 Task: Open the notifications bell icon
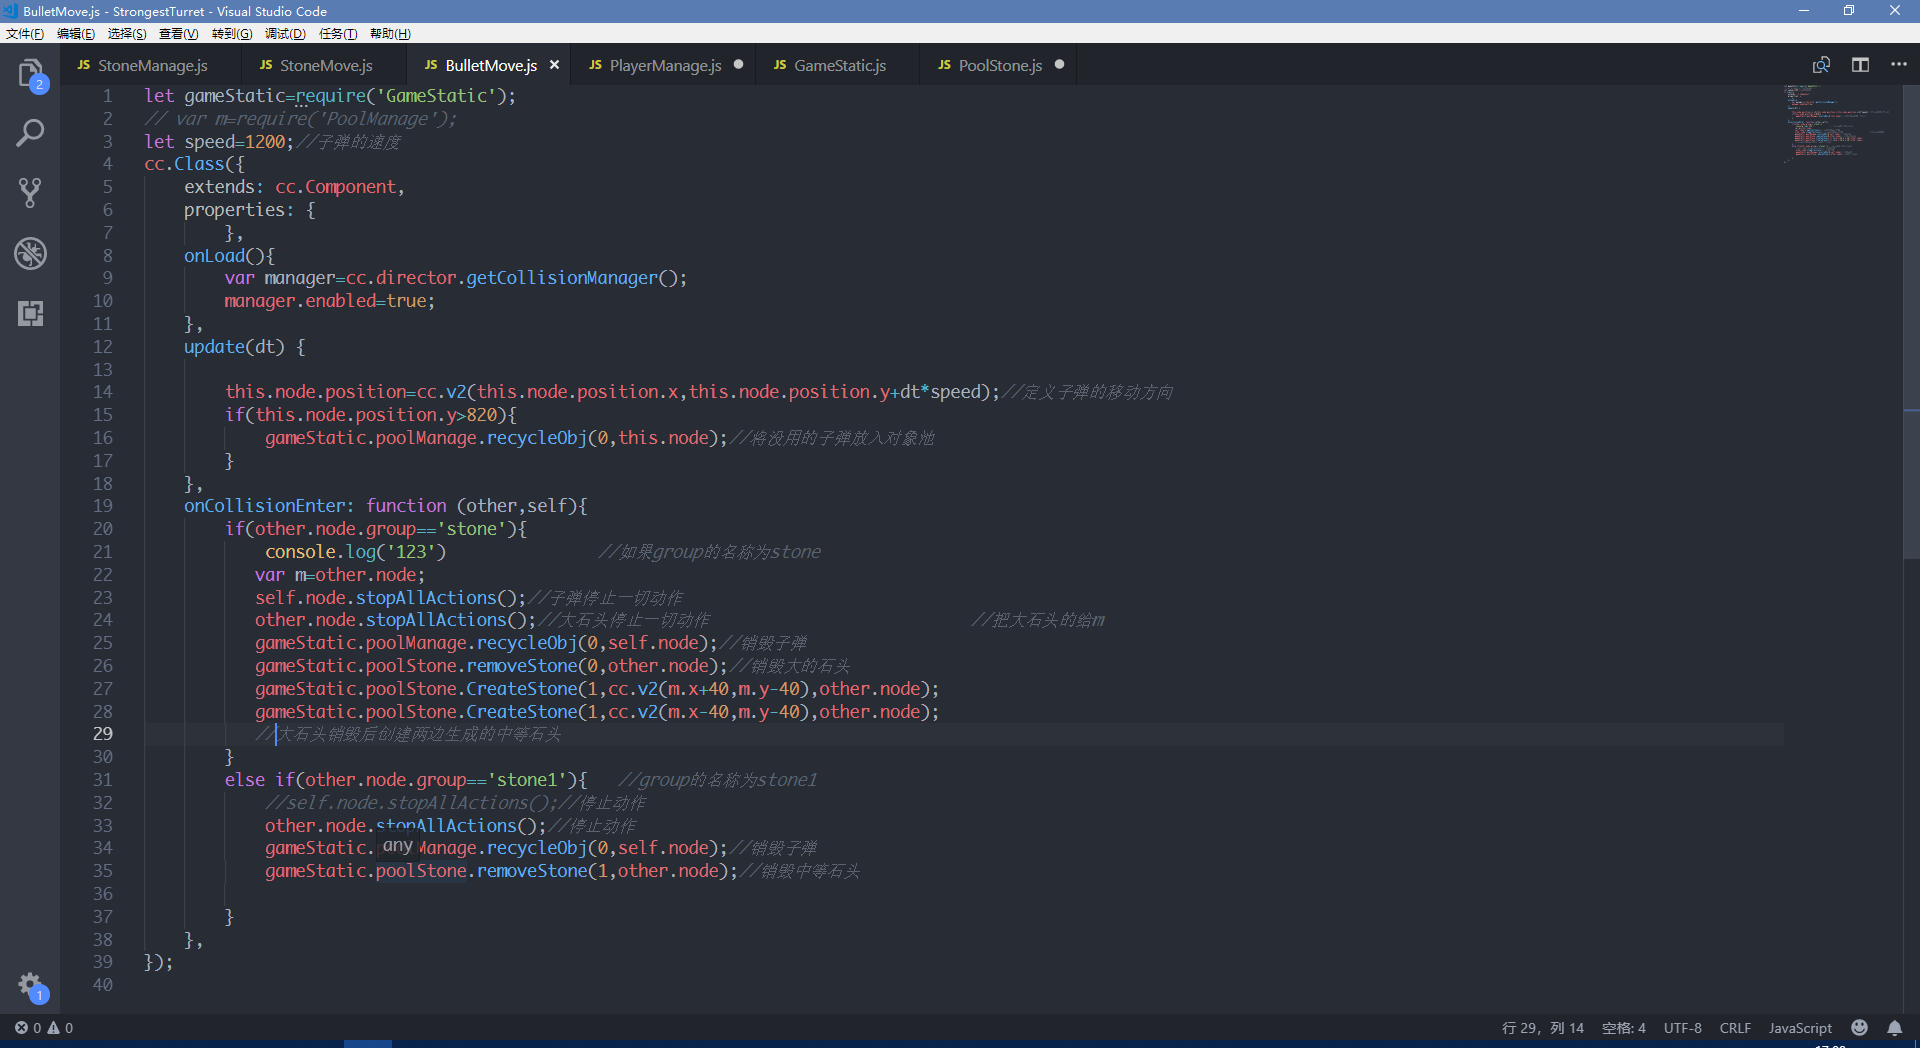click(1894, 1028)
